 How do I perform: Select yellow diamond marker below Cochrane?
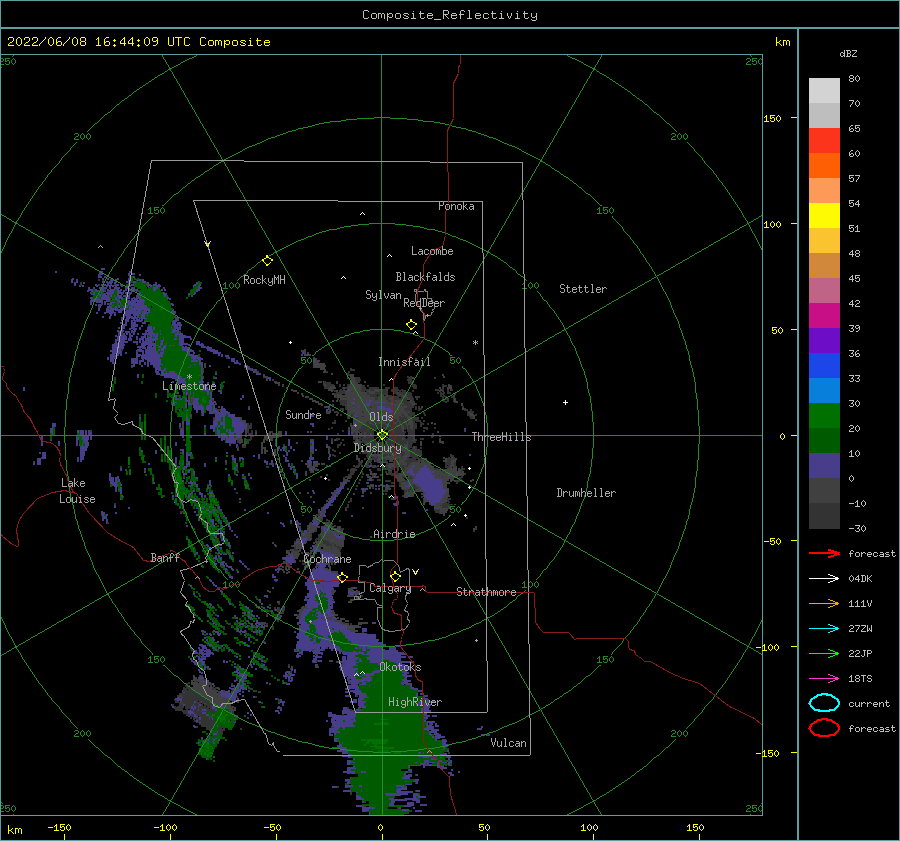(342, 577)
